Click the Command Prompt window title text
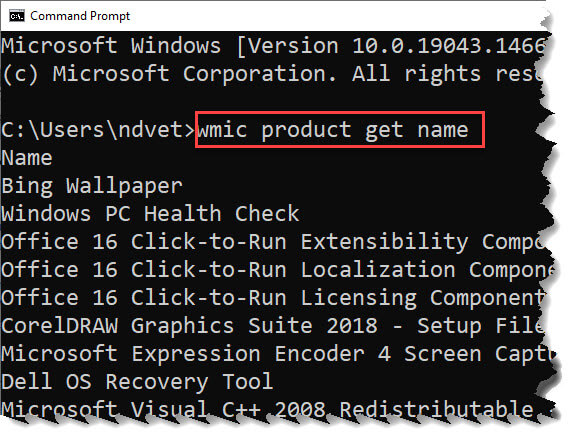The width and height of the screenshot is (569, 435). point(80,16)
